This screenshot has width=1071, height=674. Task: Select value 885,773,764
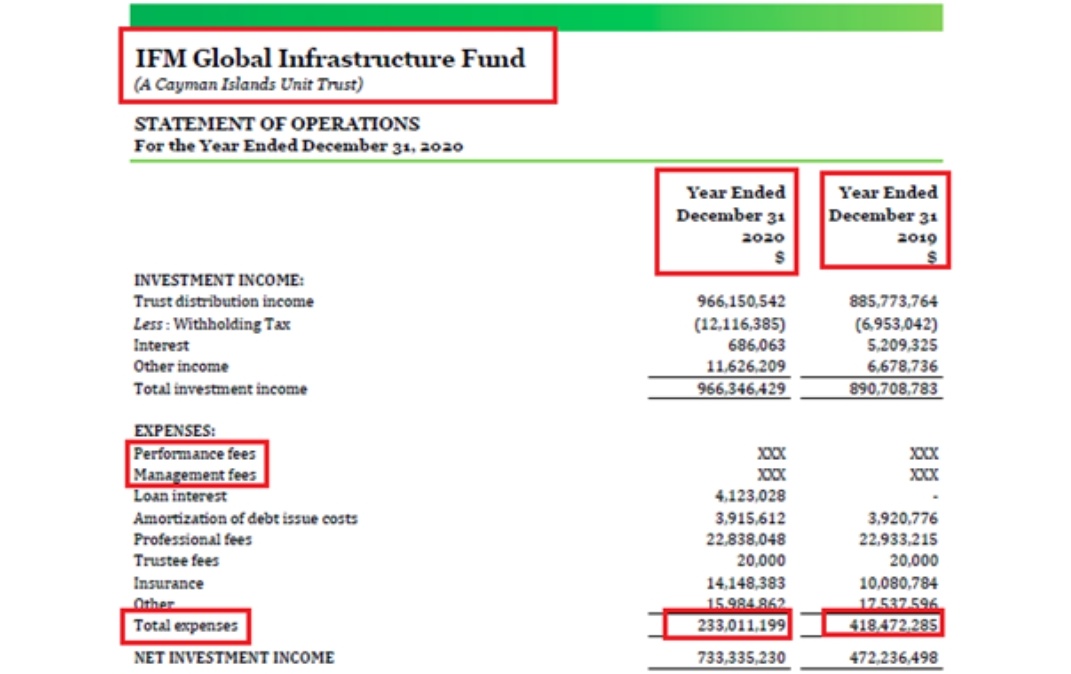(x=893, y=302)
